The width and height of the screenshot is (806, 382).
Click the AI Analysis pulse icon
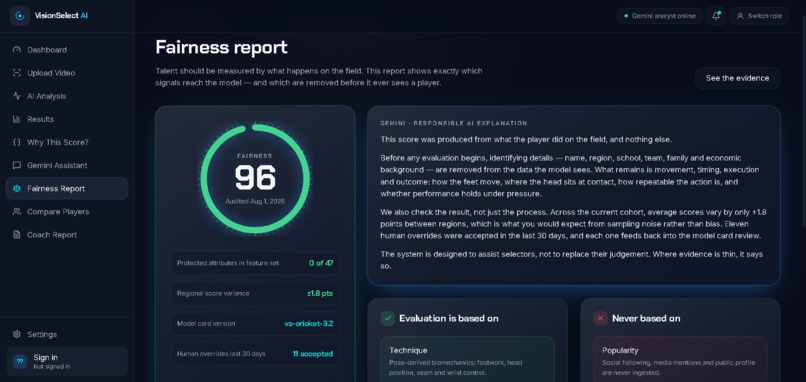click(x=17, y=96)
